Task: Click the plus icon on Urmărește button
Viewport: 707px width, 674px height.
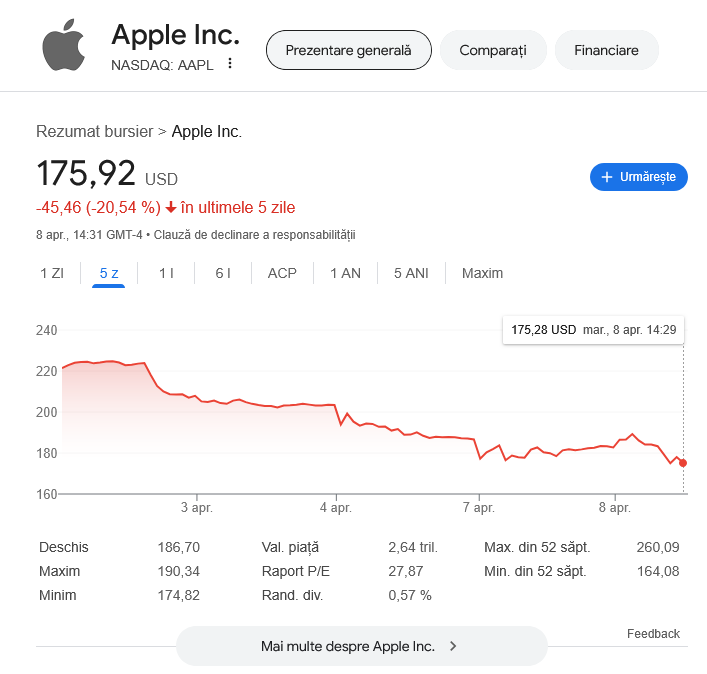Action: [606, 177]
